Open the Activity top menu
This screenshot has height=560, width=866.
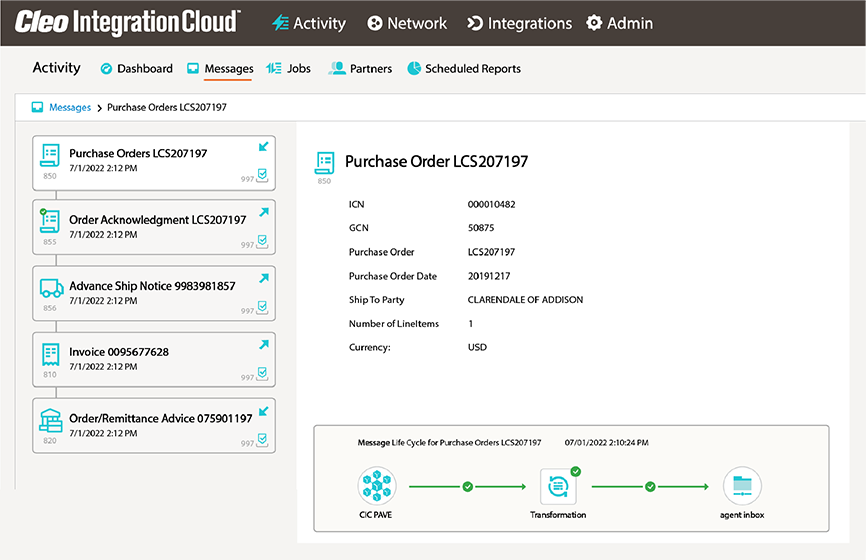point(309,23)
